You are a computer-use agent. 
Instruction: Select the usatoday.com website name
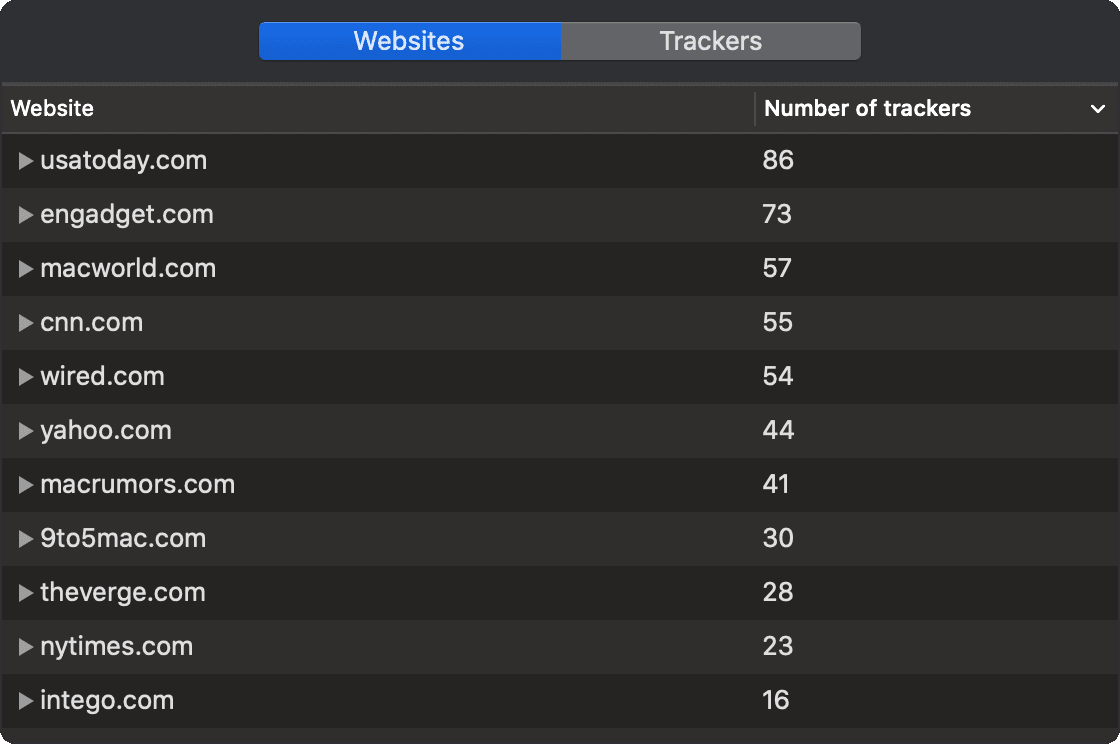[x=123, y=161]
